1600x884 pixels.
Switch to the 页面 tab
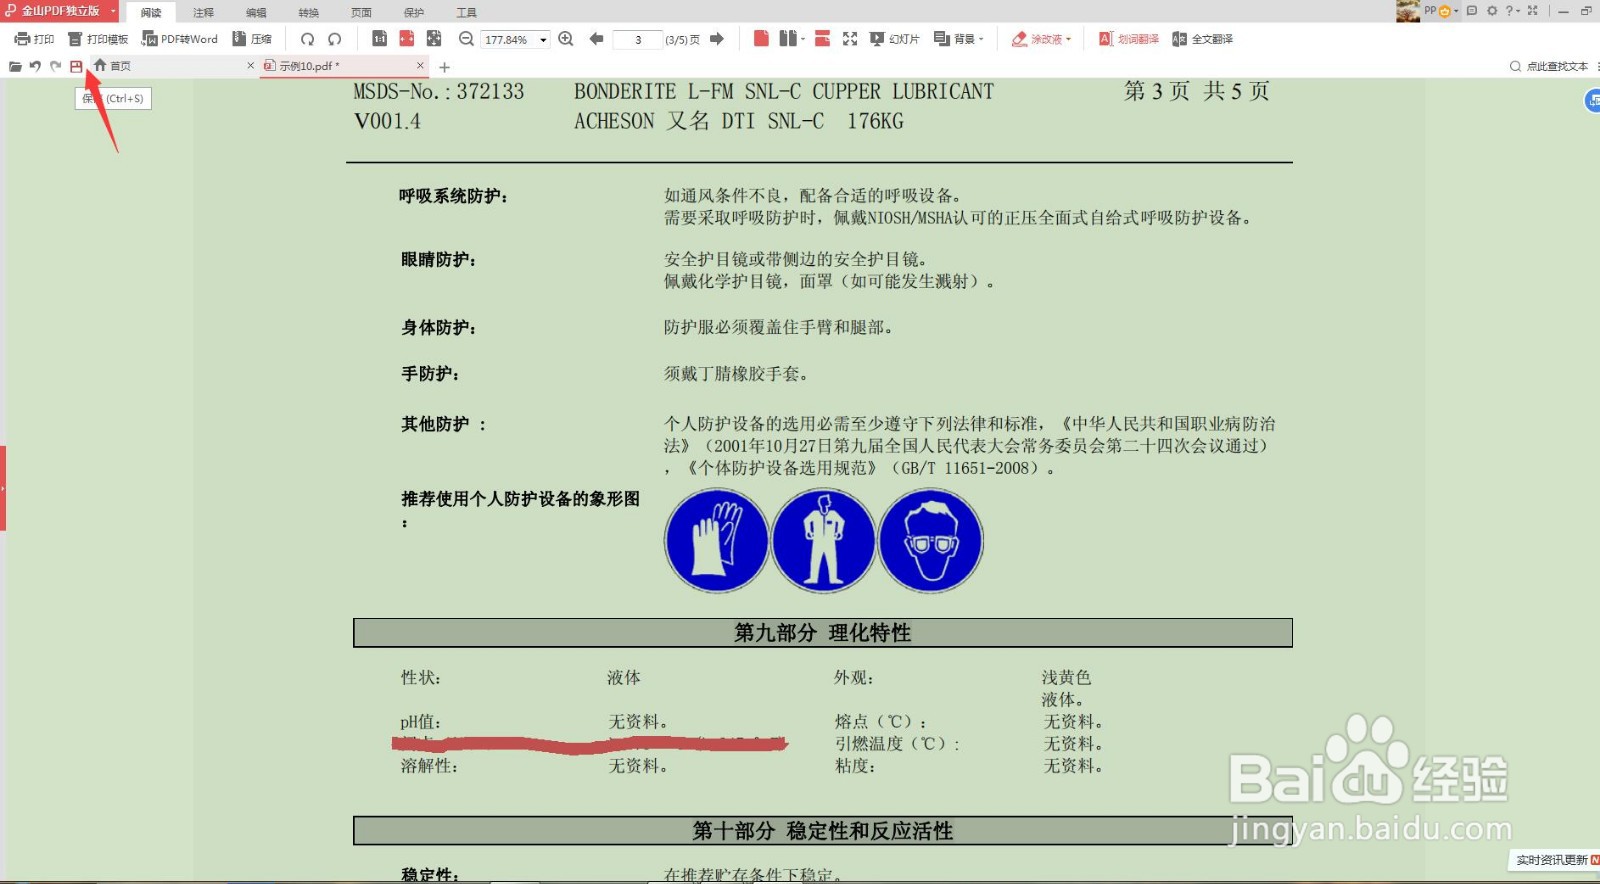click(361, 13)
